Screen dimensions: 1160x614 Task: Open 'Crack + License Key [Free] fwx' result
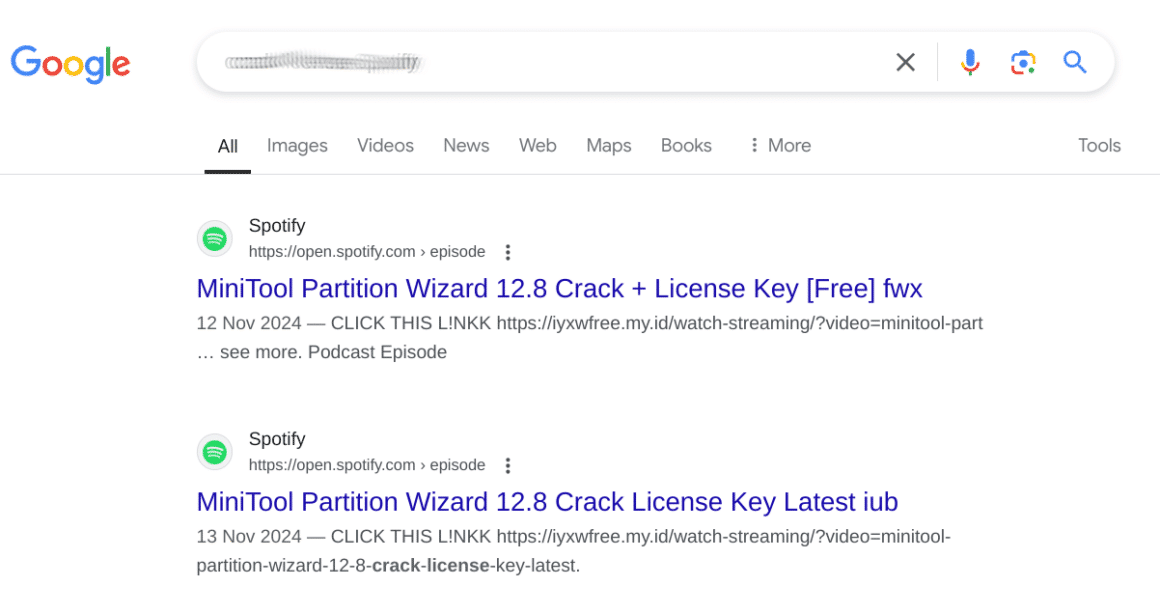[559, 289]
